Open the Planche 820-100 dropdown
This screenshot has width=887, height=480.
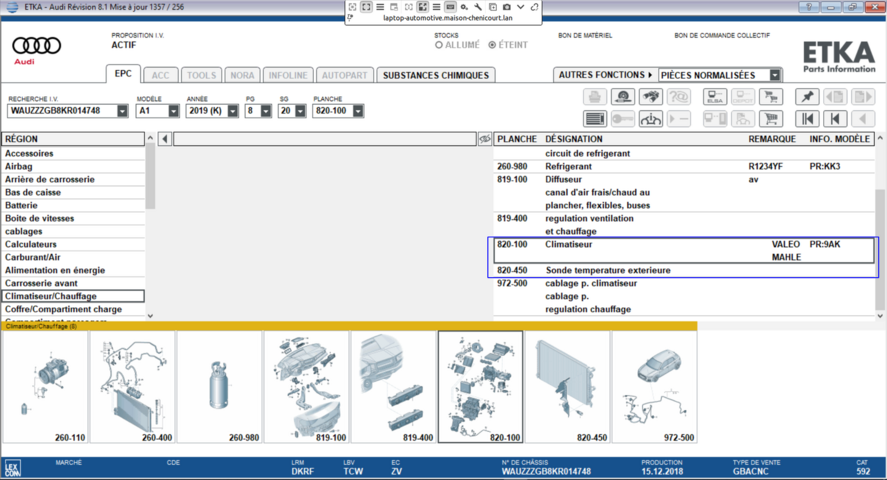tap(358, 111)
